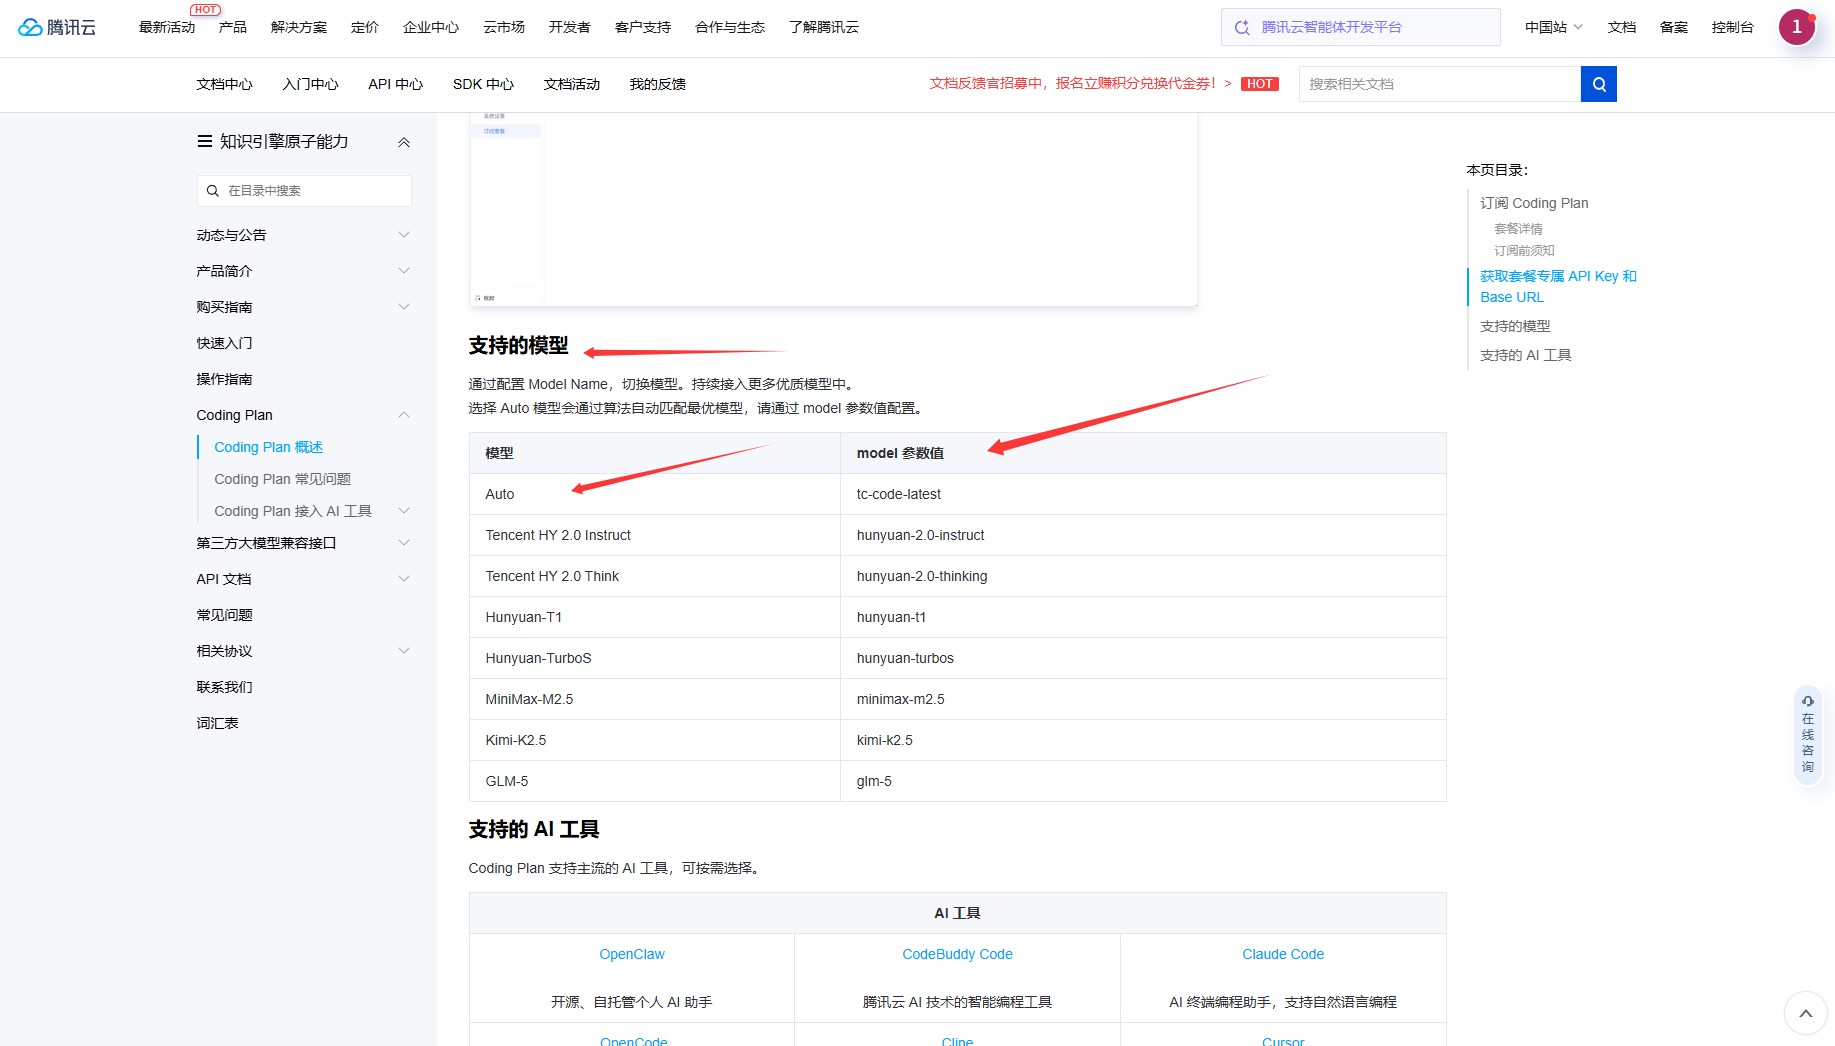Open the user avatar profile icon

(x=1796, y=27)
